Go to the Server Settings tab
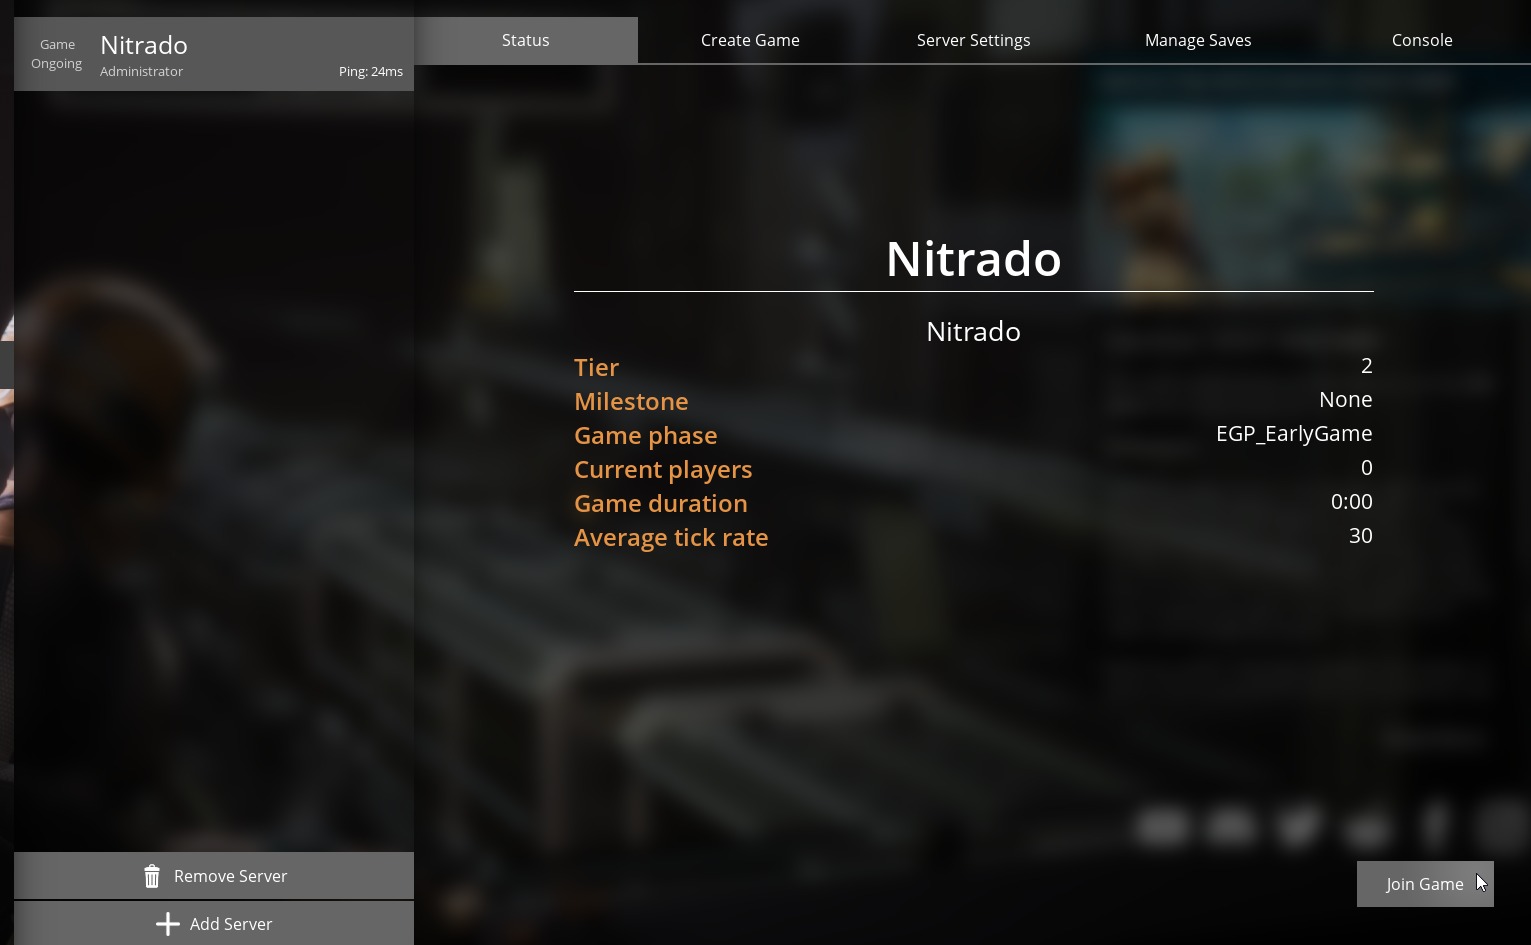1531x945 pixels. pyautogui.click(x=974, y=40)
